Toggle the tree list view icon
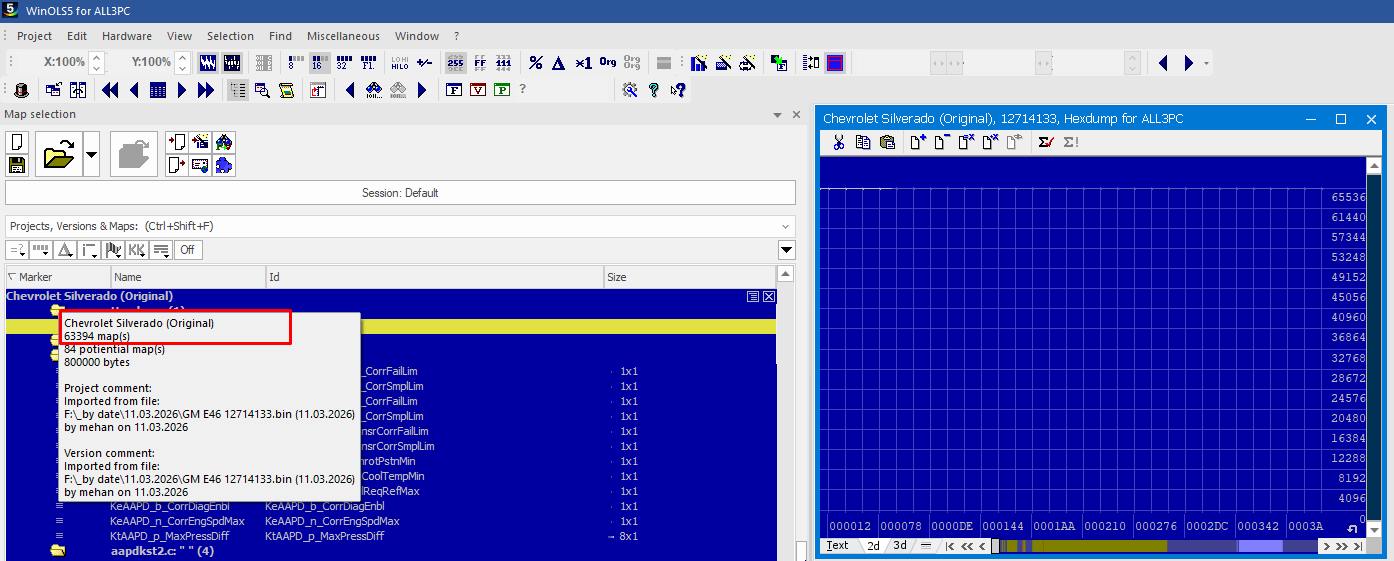This screenshot has width=1394, height=561. tap(238, 90)
